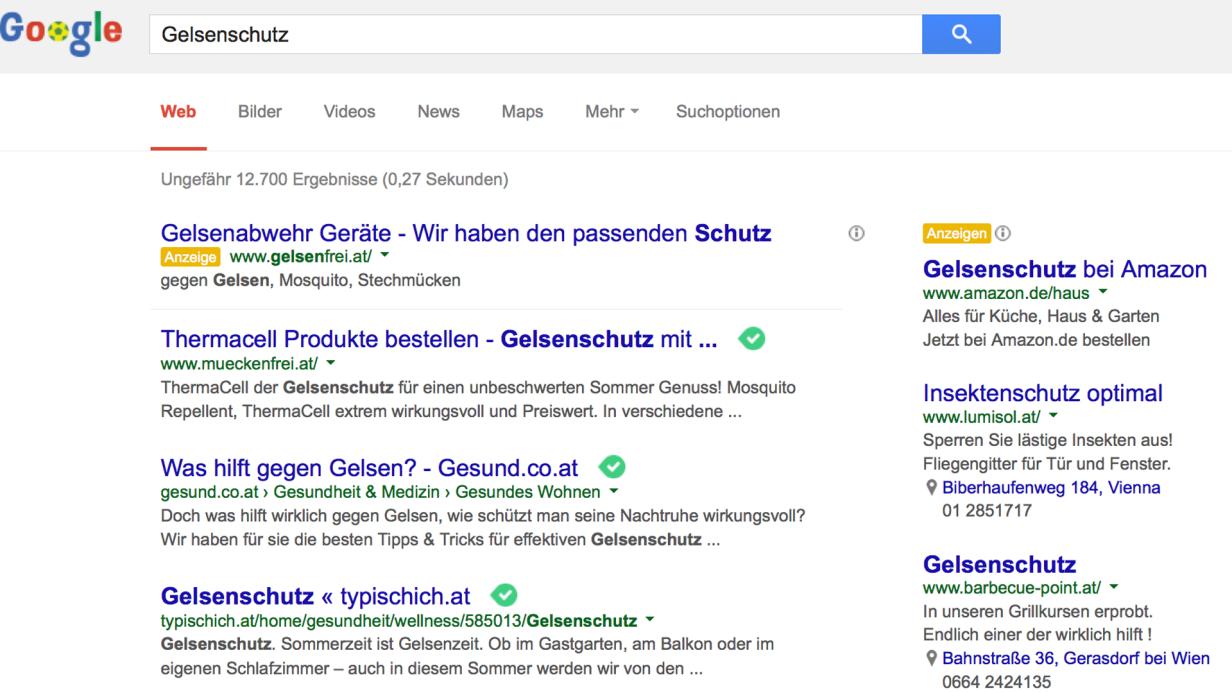This screenshot has width=1232, height=693.
Task: Expand dropdown arrow next to www.mueckenfrei.at
Action: pyautogui.click(x=330, y=364)
